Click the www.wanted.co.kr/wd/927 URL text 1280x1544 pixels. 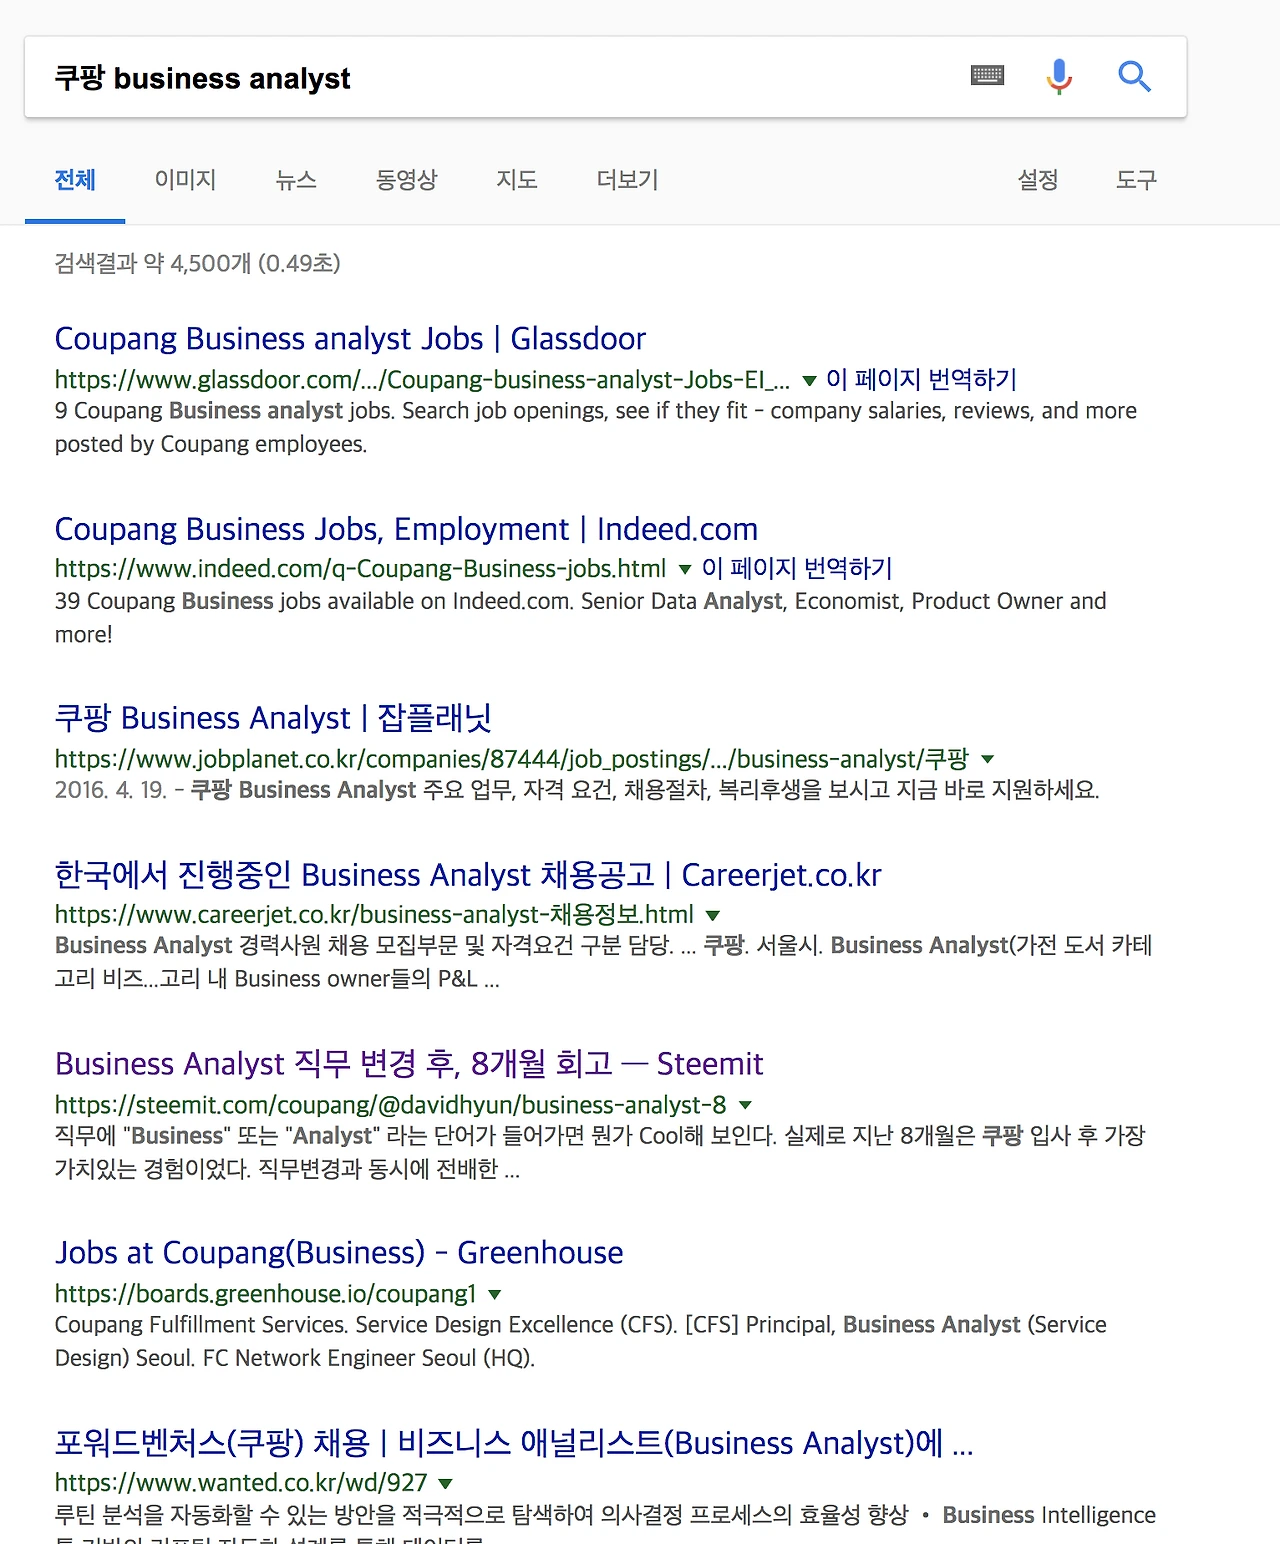(x=241, y=1483)
